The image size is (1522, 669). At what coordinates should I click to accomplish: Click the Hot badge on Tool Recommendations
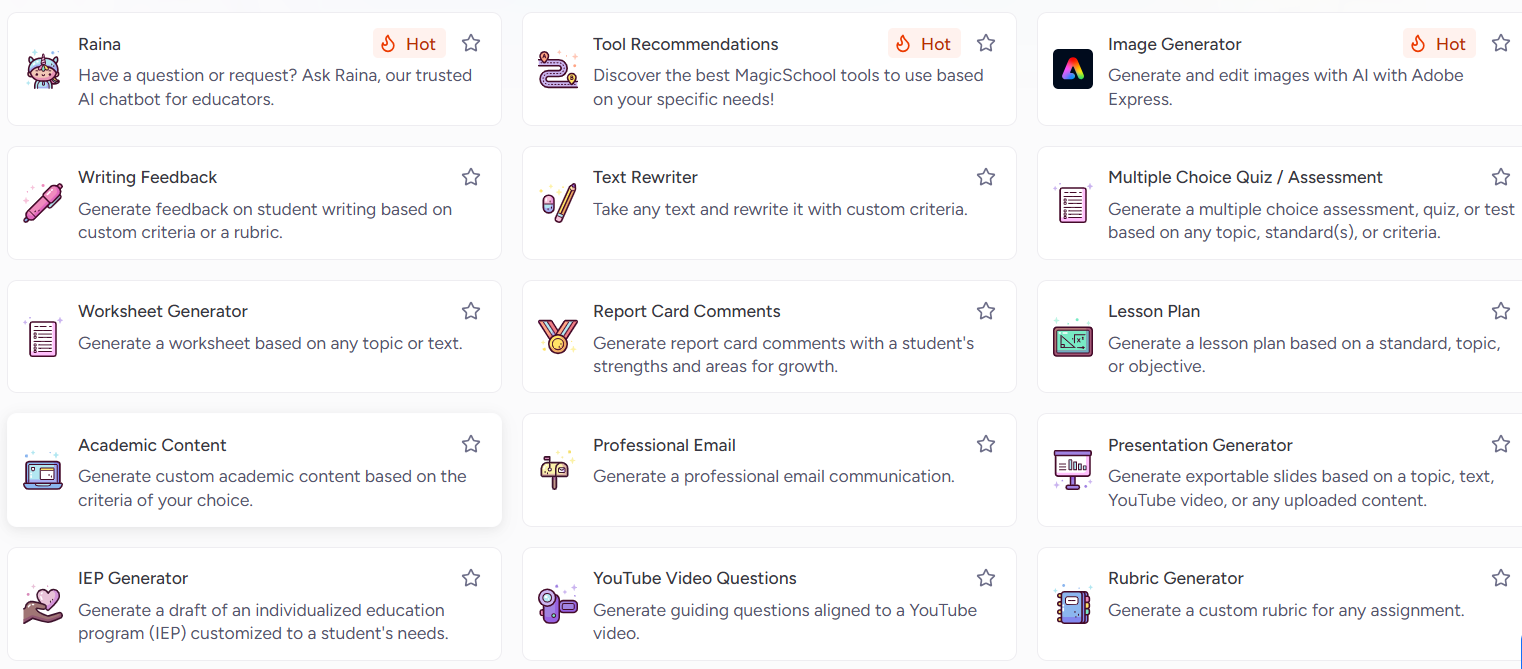click(923, 43)
